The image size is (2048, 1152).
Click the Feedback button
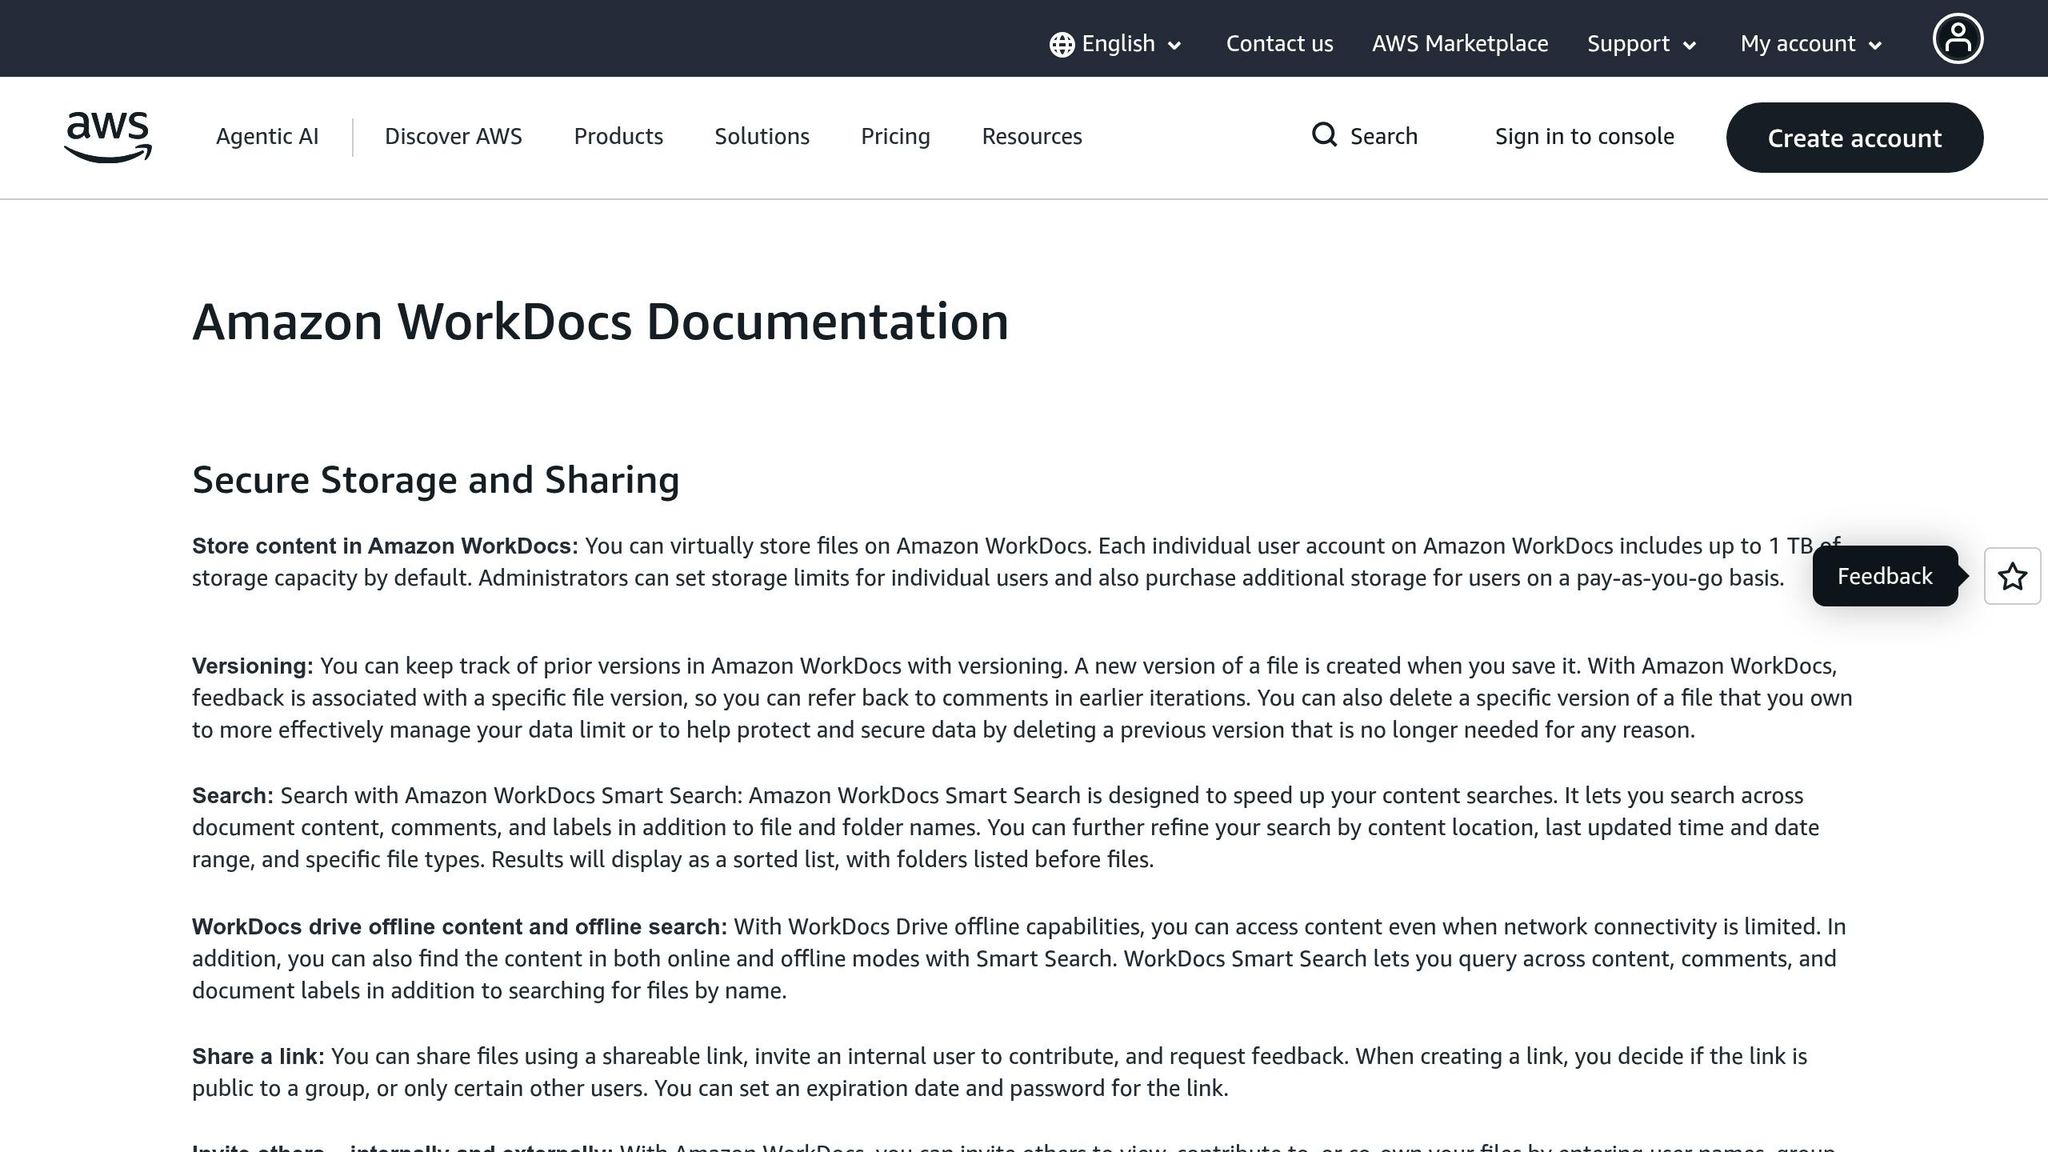tap(1885, 576)
